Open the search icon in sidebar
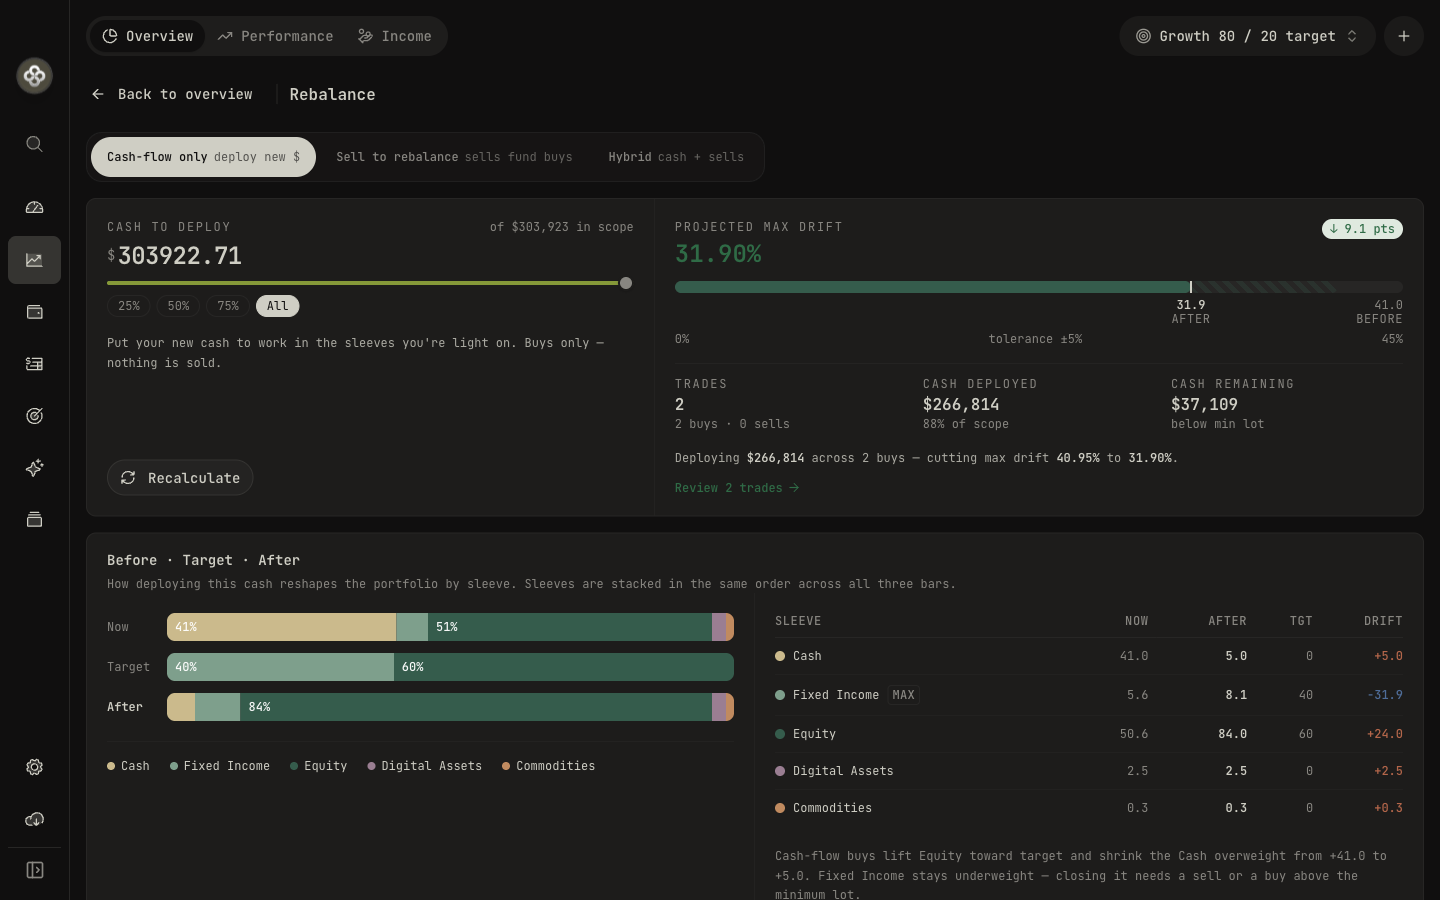The width and height of the screenshot is (1440, 900). coord(34,144)
